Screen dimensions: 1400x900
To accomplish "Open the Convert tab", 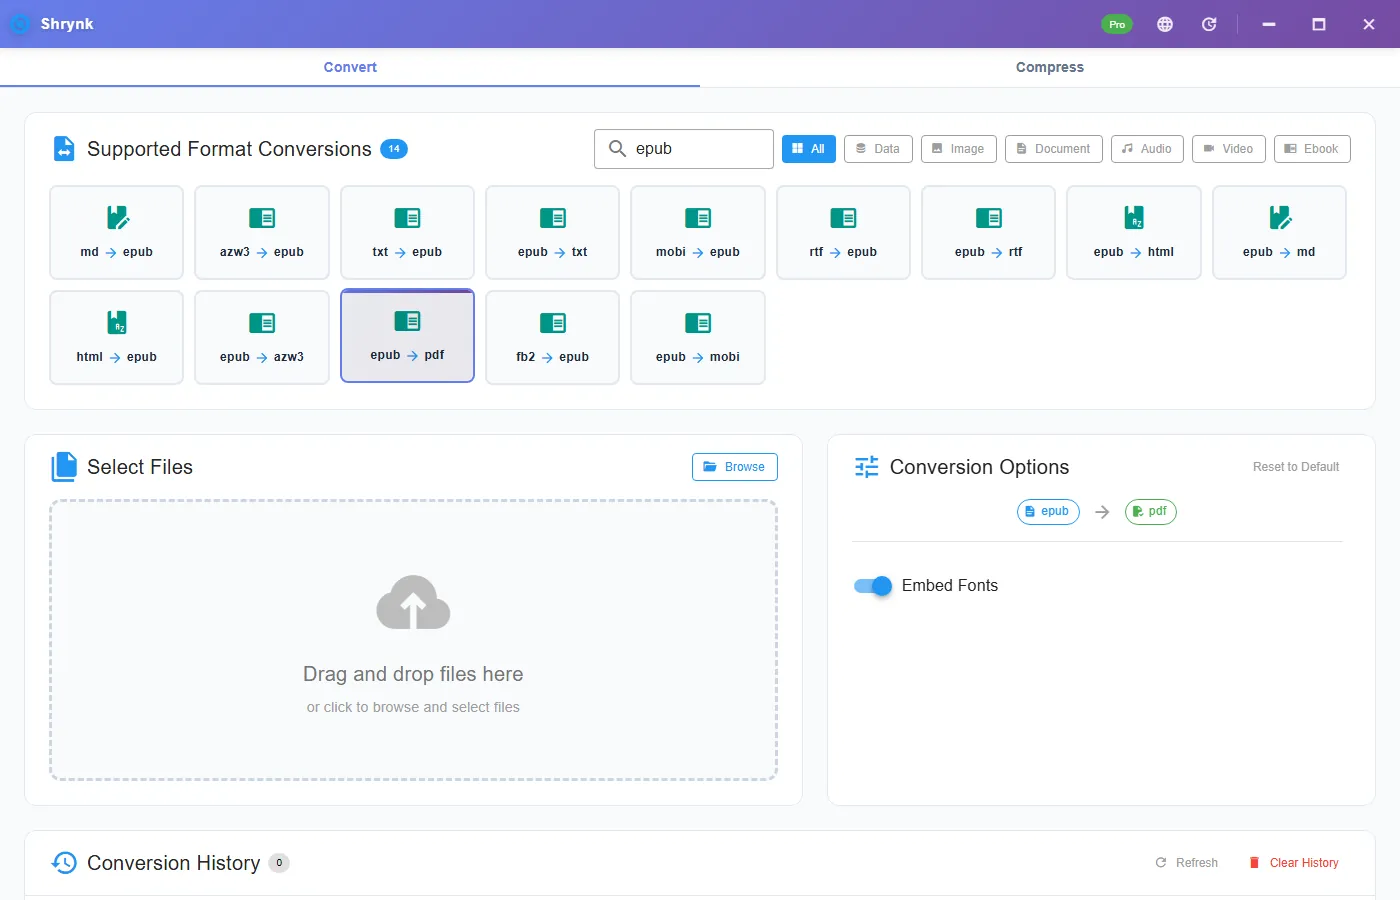I will (x=350, y=67).
